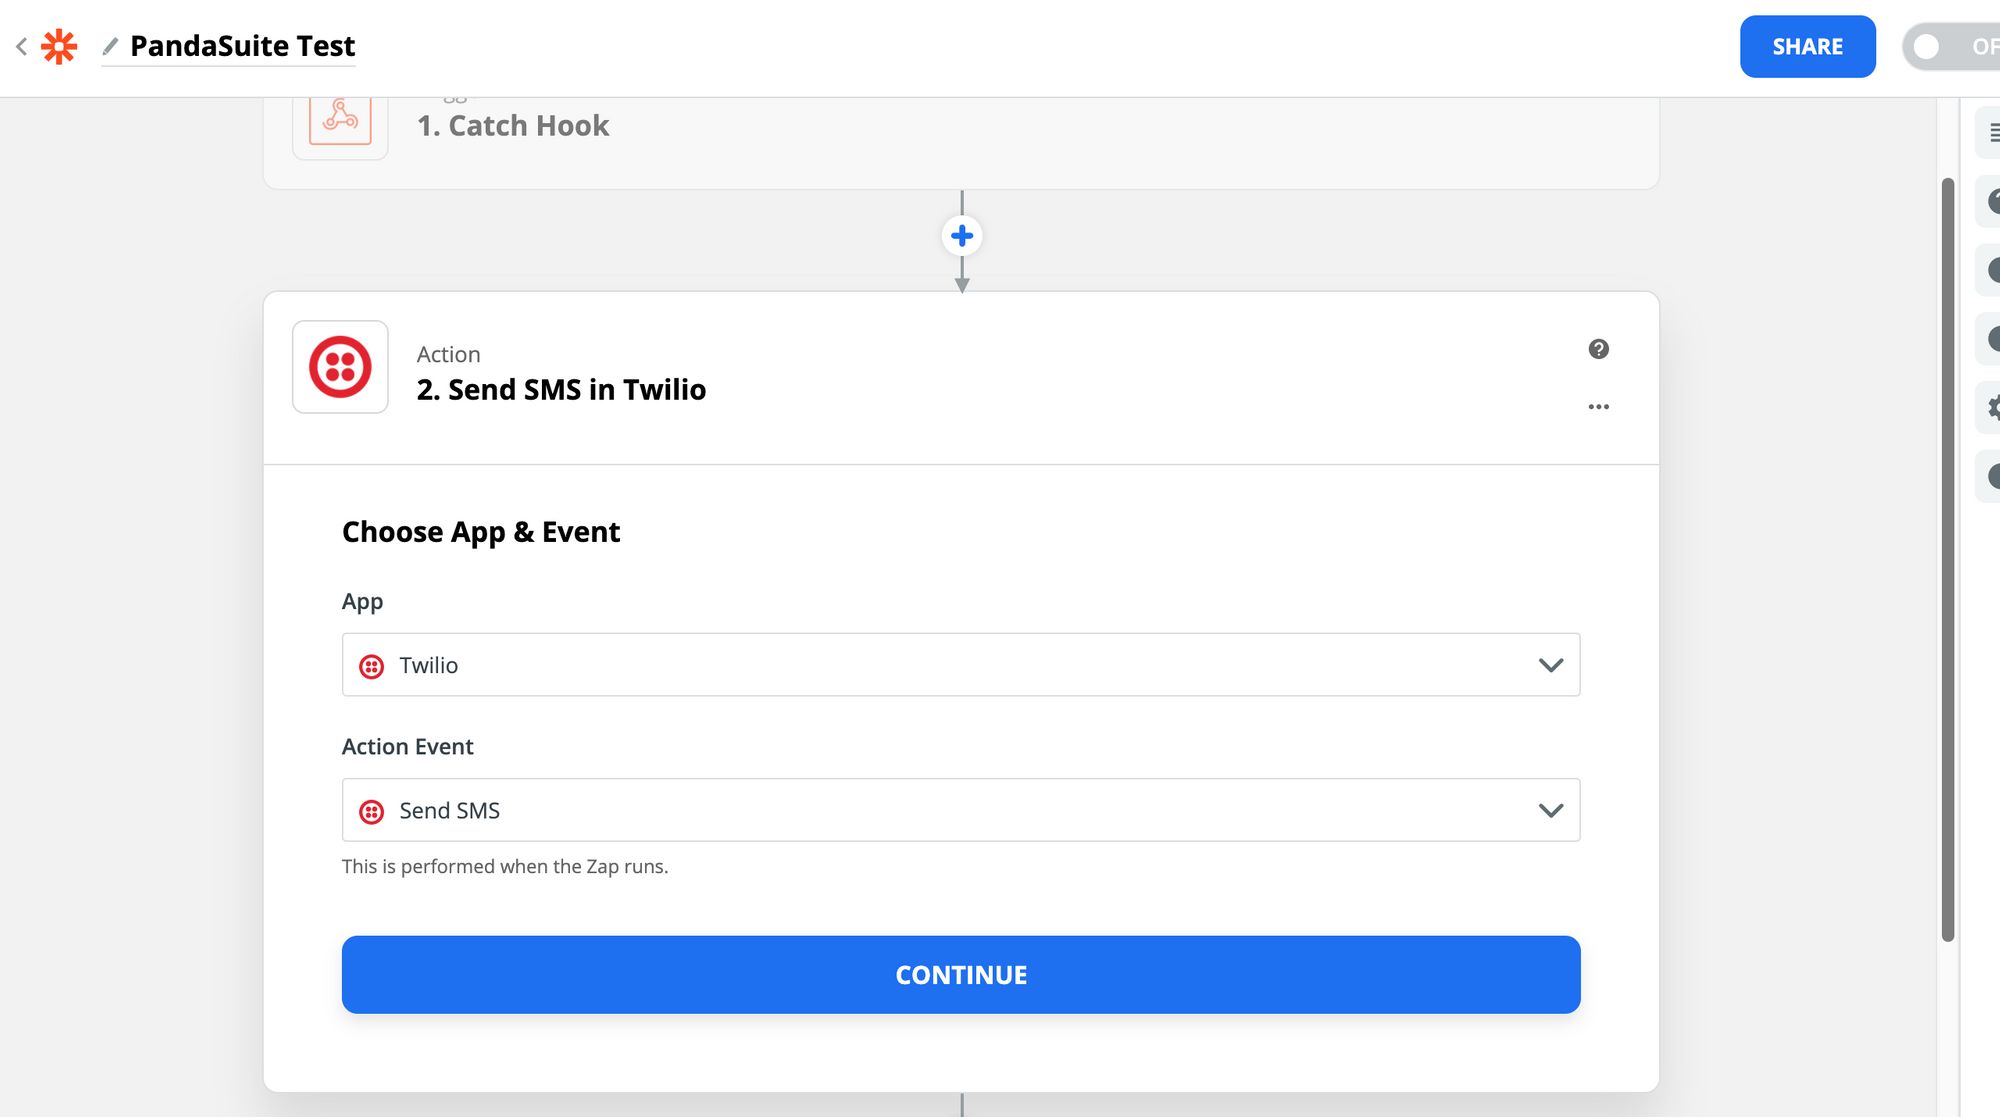2000x1117 pixels.
Task: Expand the Twilio selector with the chevron arrow
Action: click(x=1551, y=664)
